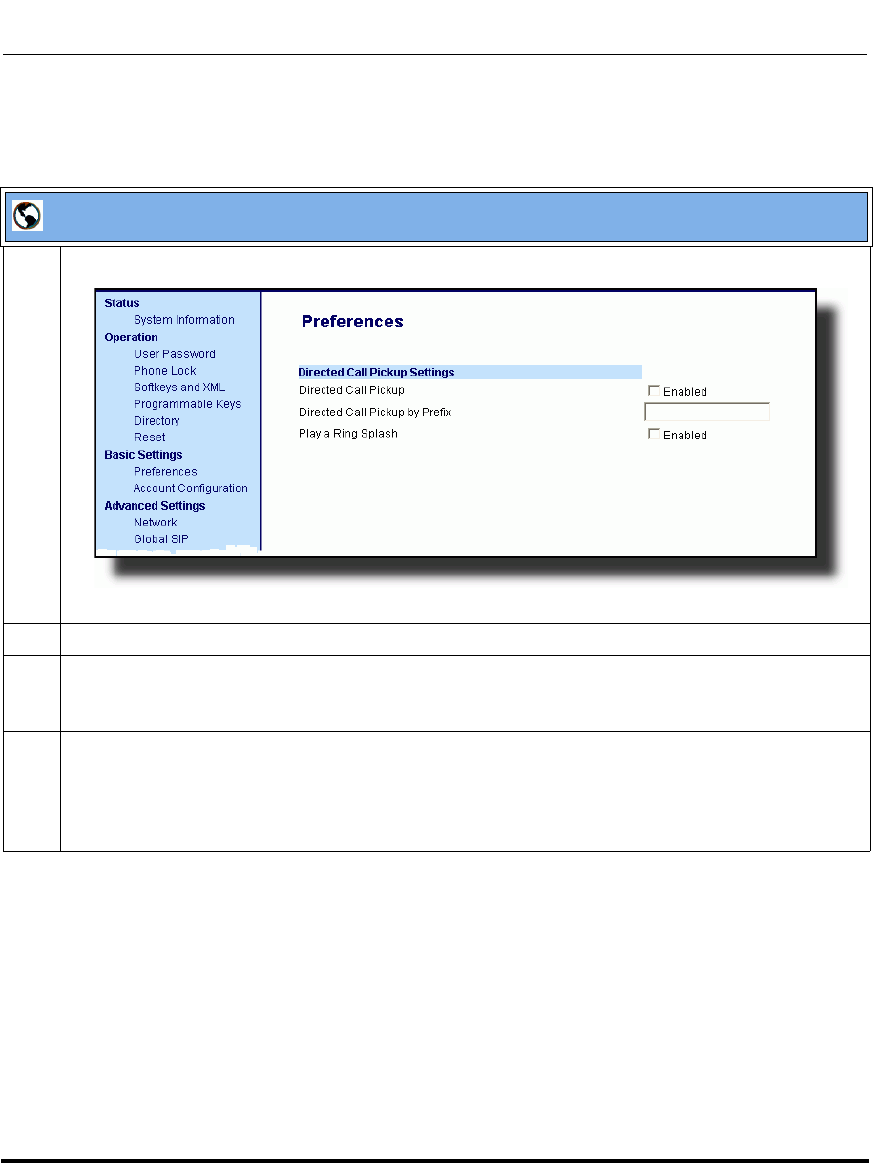This screenshot has width=873, height=1163.
Task: Click the Operation section heading
Action: [131, 337]
